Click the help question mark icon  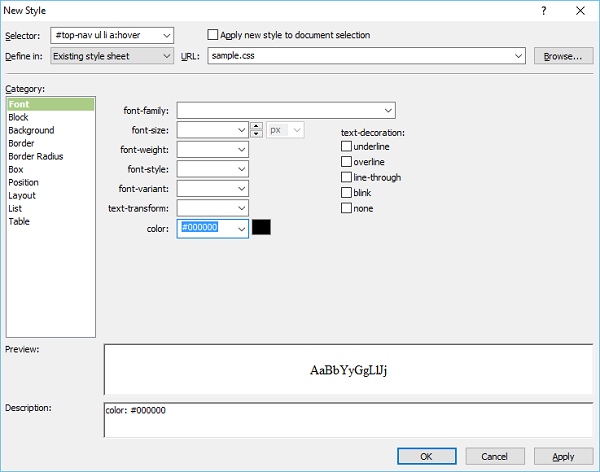pyautogui.click(x=544, y=10)
